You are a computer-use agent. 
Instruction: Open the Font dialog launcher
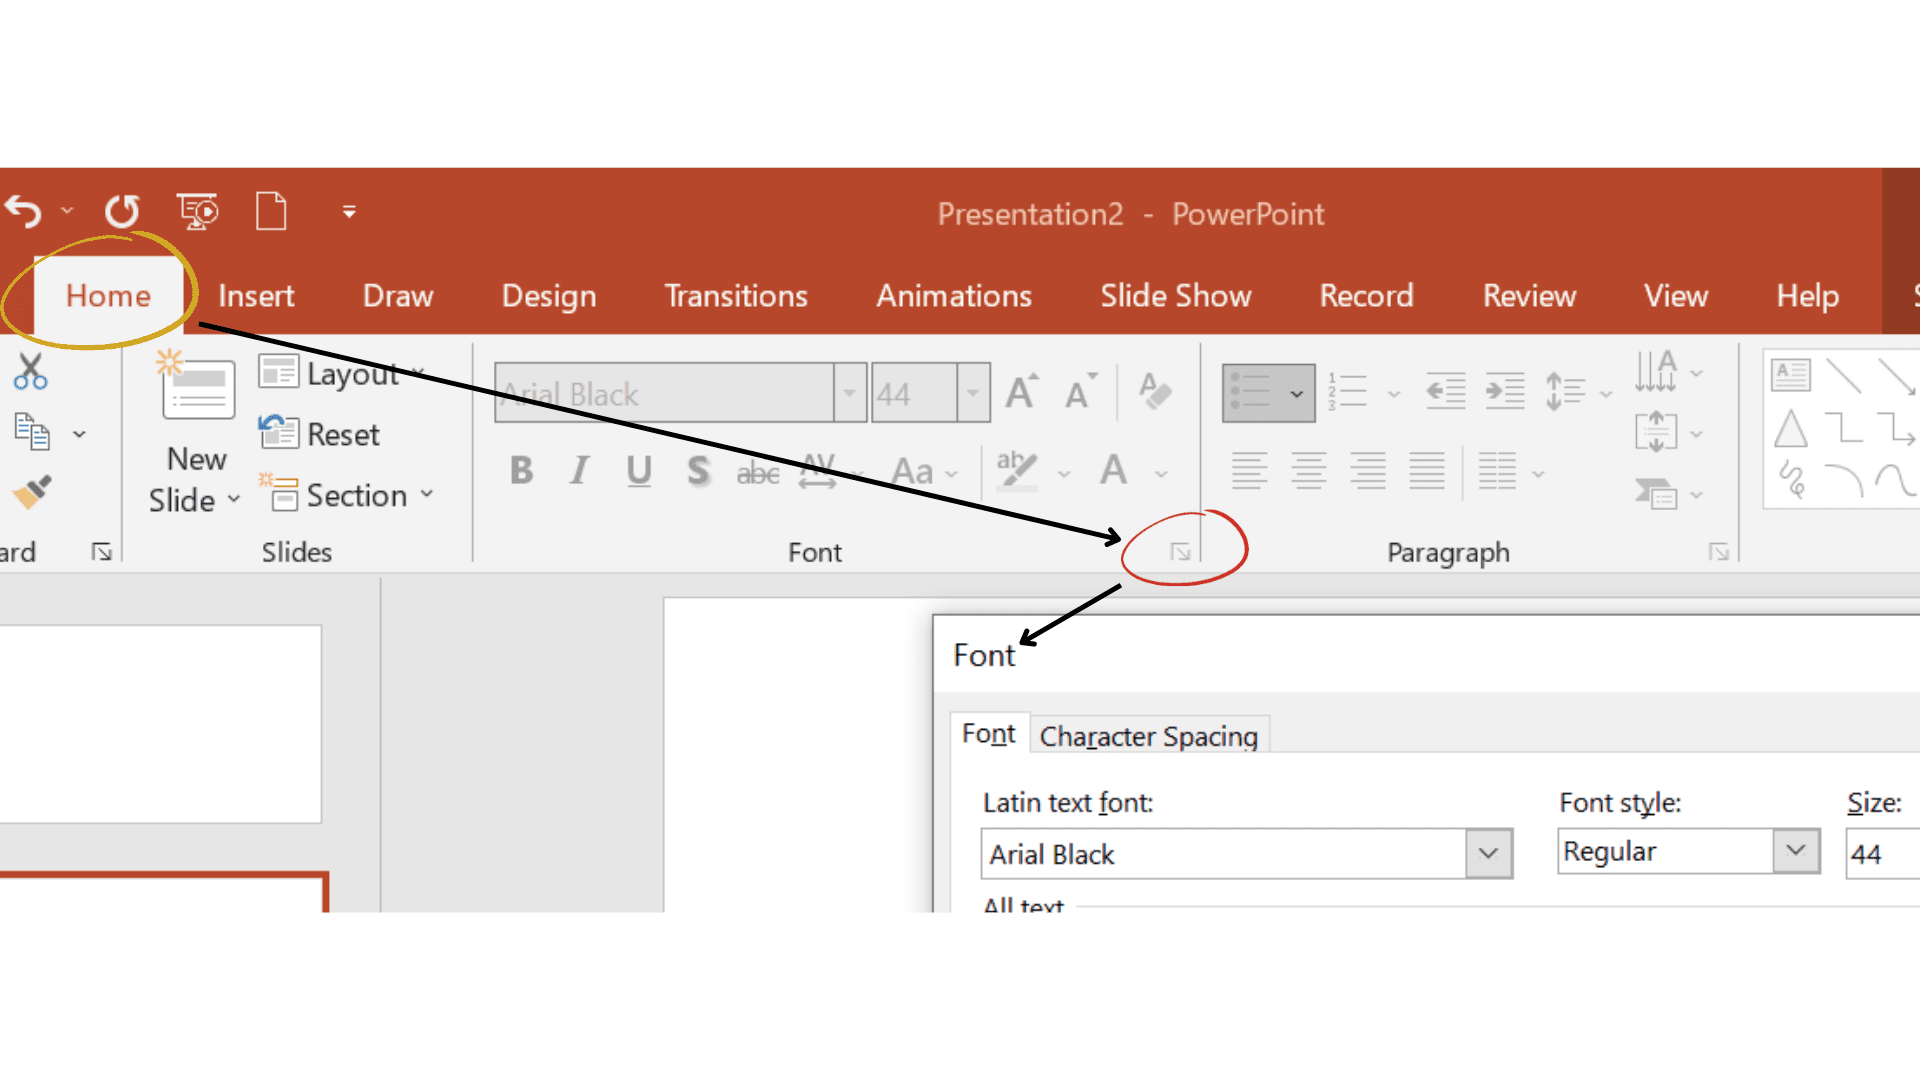click(1180, 549)
